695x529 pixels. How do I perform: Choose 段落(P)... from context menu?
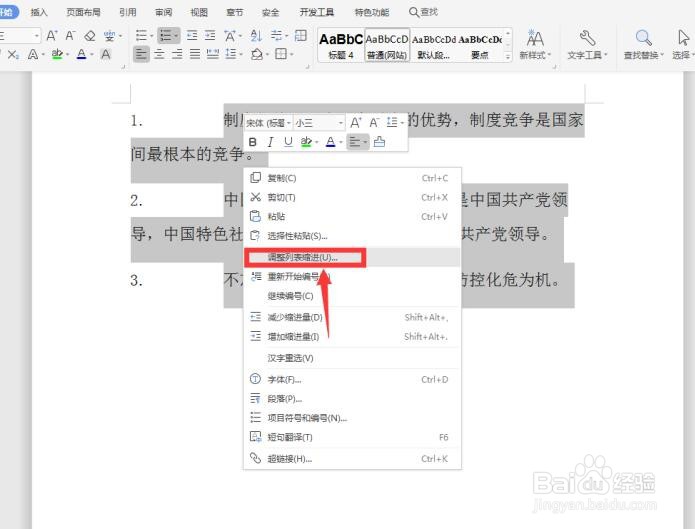point(352,399)
